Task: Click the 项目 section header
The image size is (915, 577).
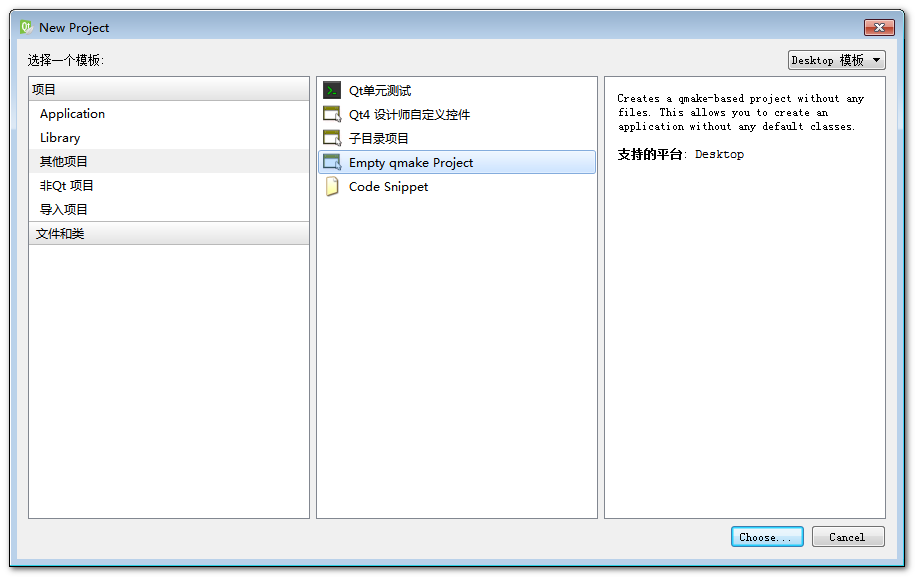Action: (x=169, y=89)
